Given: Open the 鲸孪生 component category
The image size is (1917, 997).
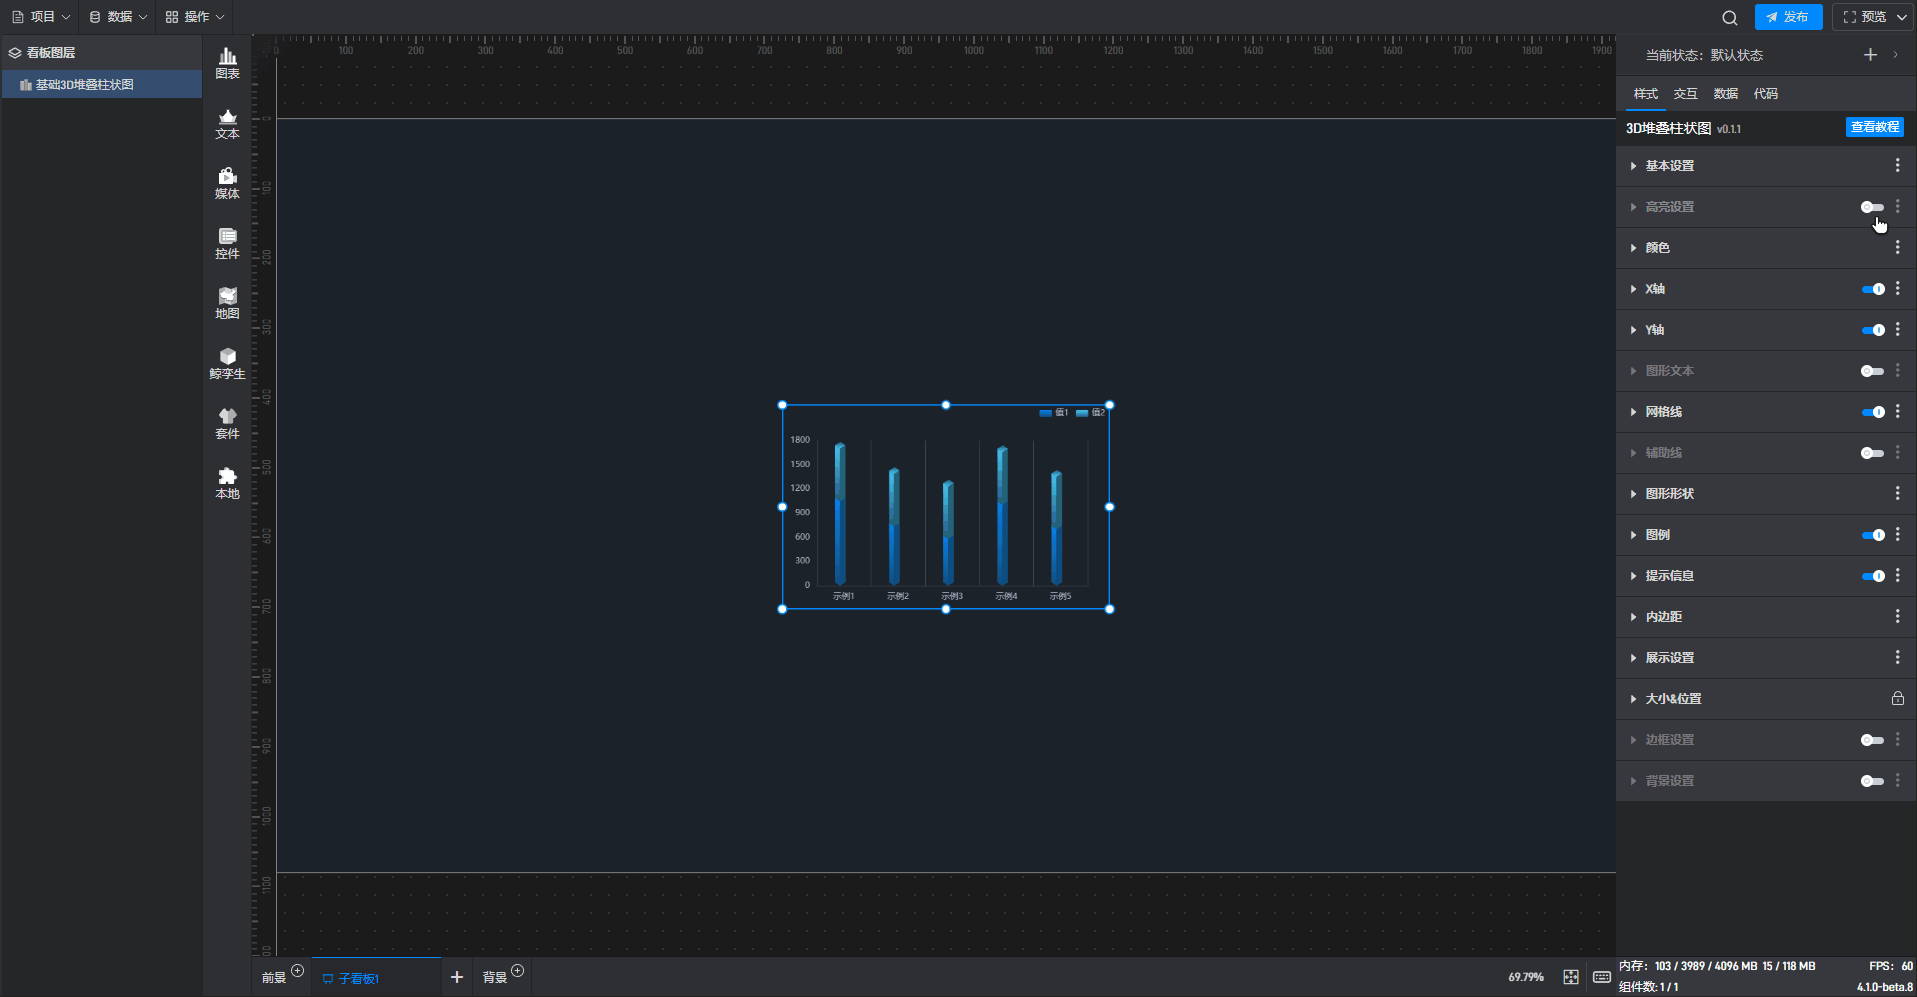Looking at the screenshot, I should pyautogui.click(x=227, y=364).
